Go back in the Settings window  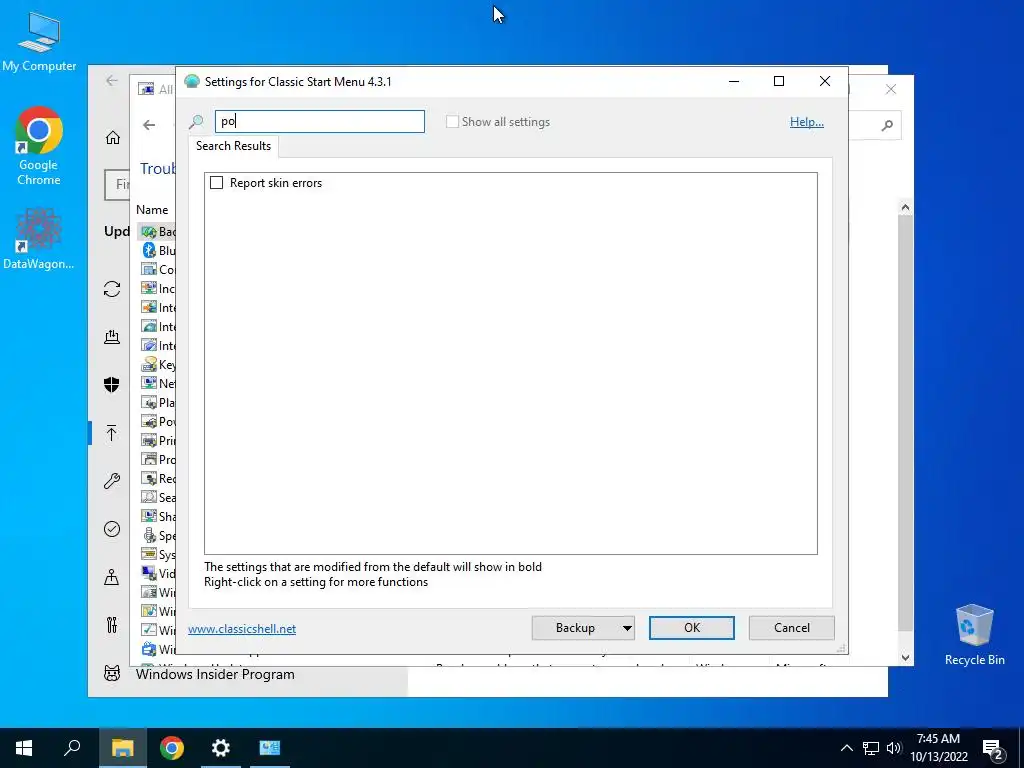click(x=112, y=80)
